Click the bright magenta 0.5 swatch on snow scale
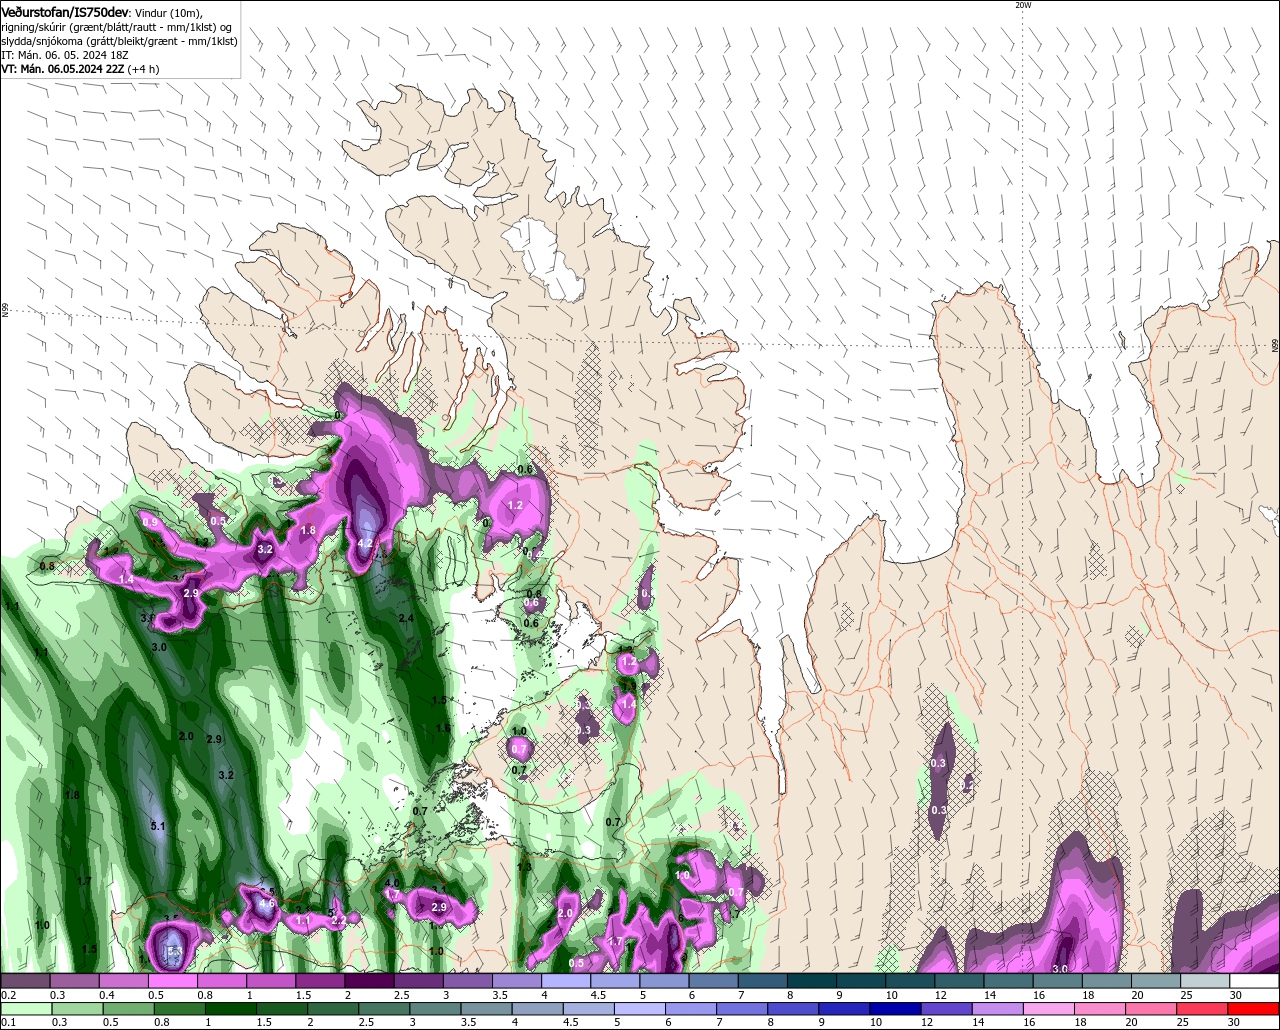 pos(173,981)
